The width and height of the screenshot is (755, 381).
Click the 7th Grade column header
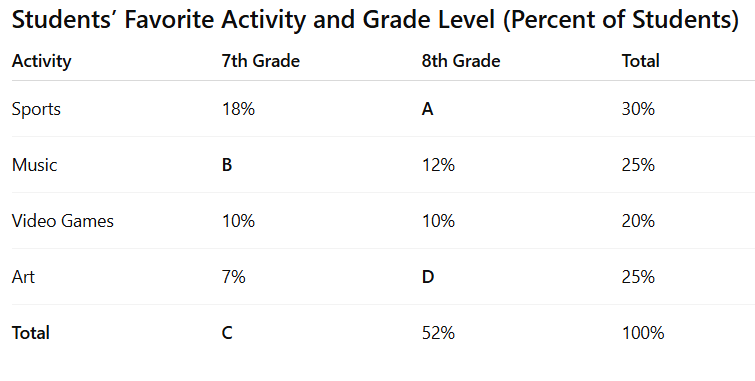point(260,61)
